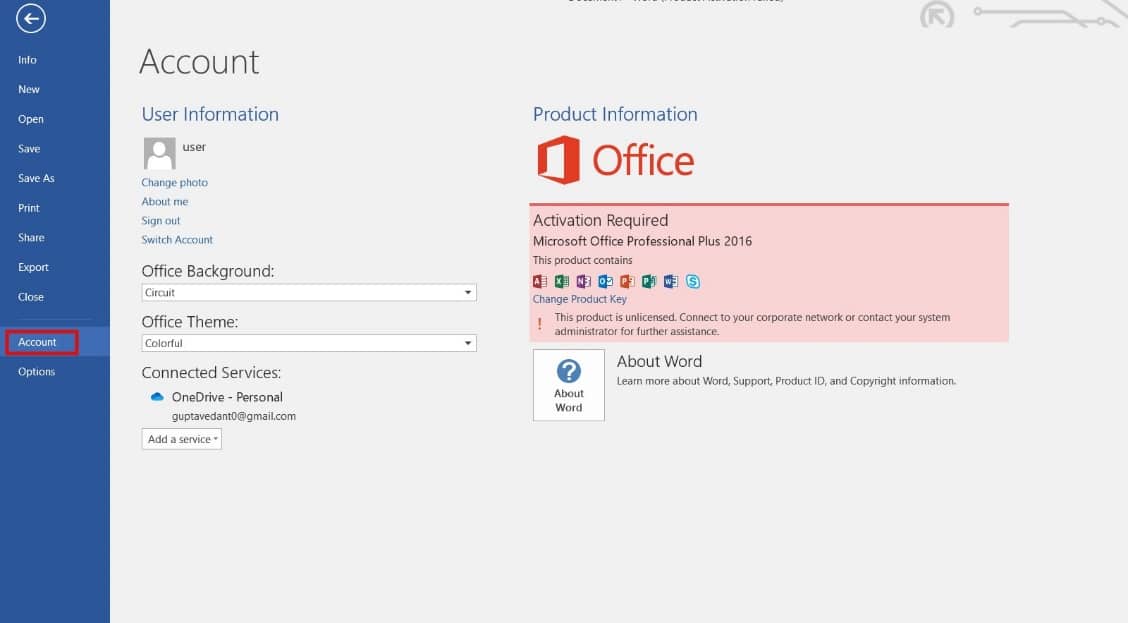The image size is (1128, 623).
Task: Click the Sign out link
Action: (x=160, y=221)
